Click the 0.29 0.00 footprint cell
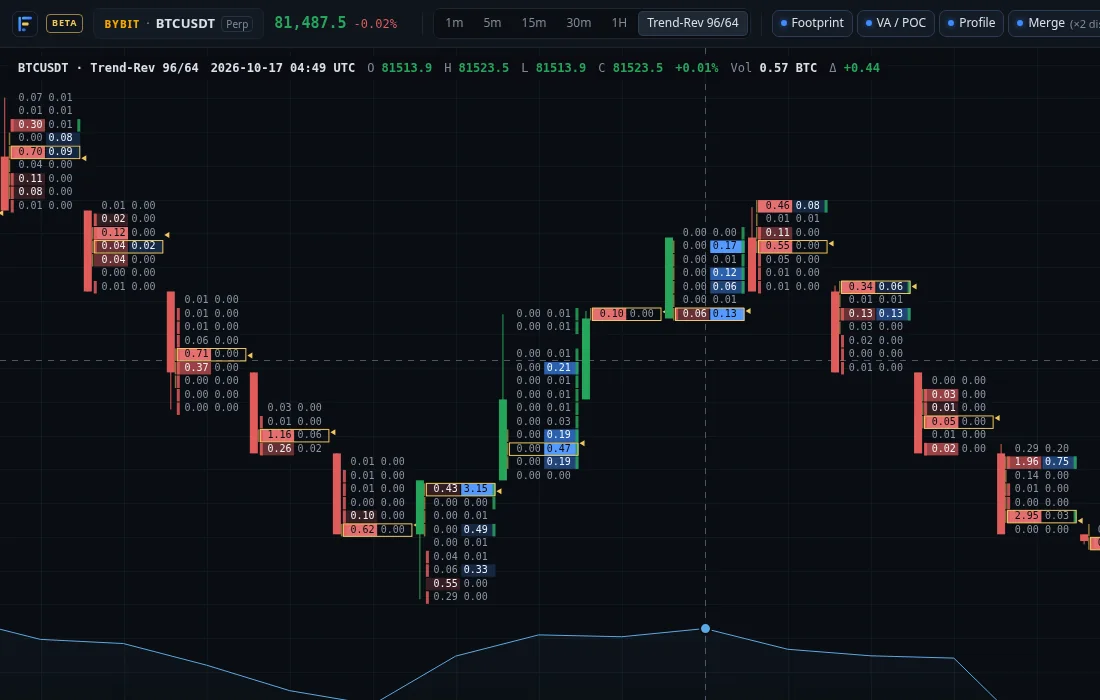The image size is (1100, 700). pyautogui.click(x=460, y=597)
